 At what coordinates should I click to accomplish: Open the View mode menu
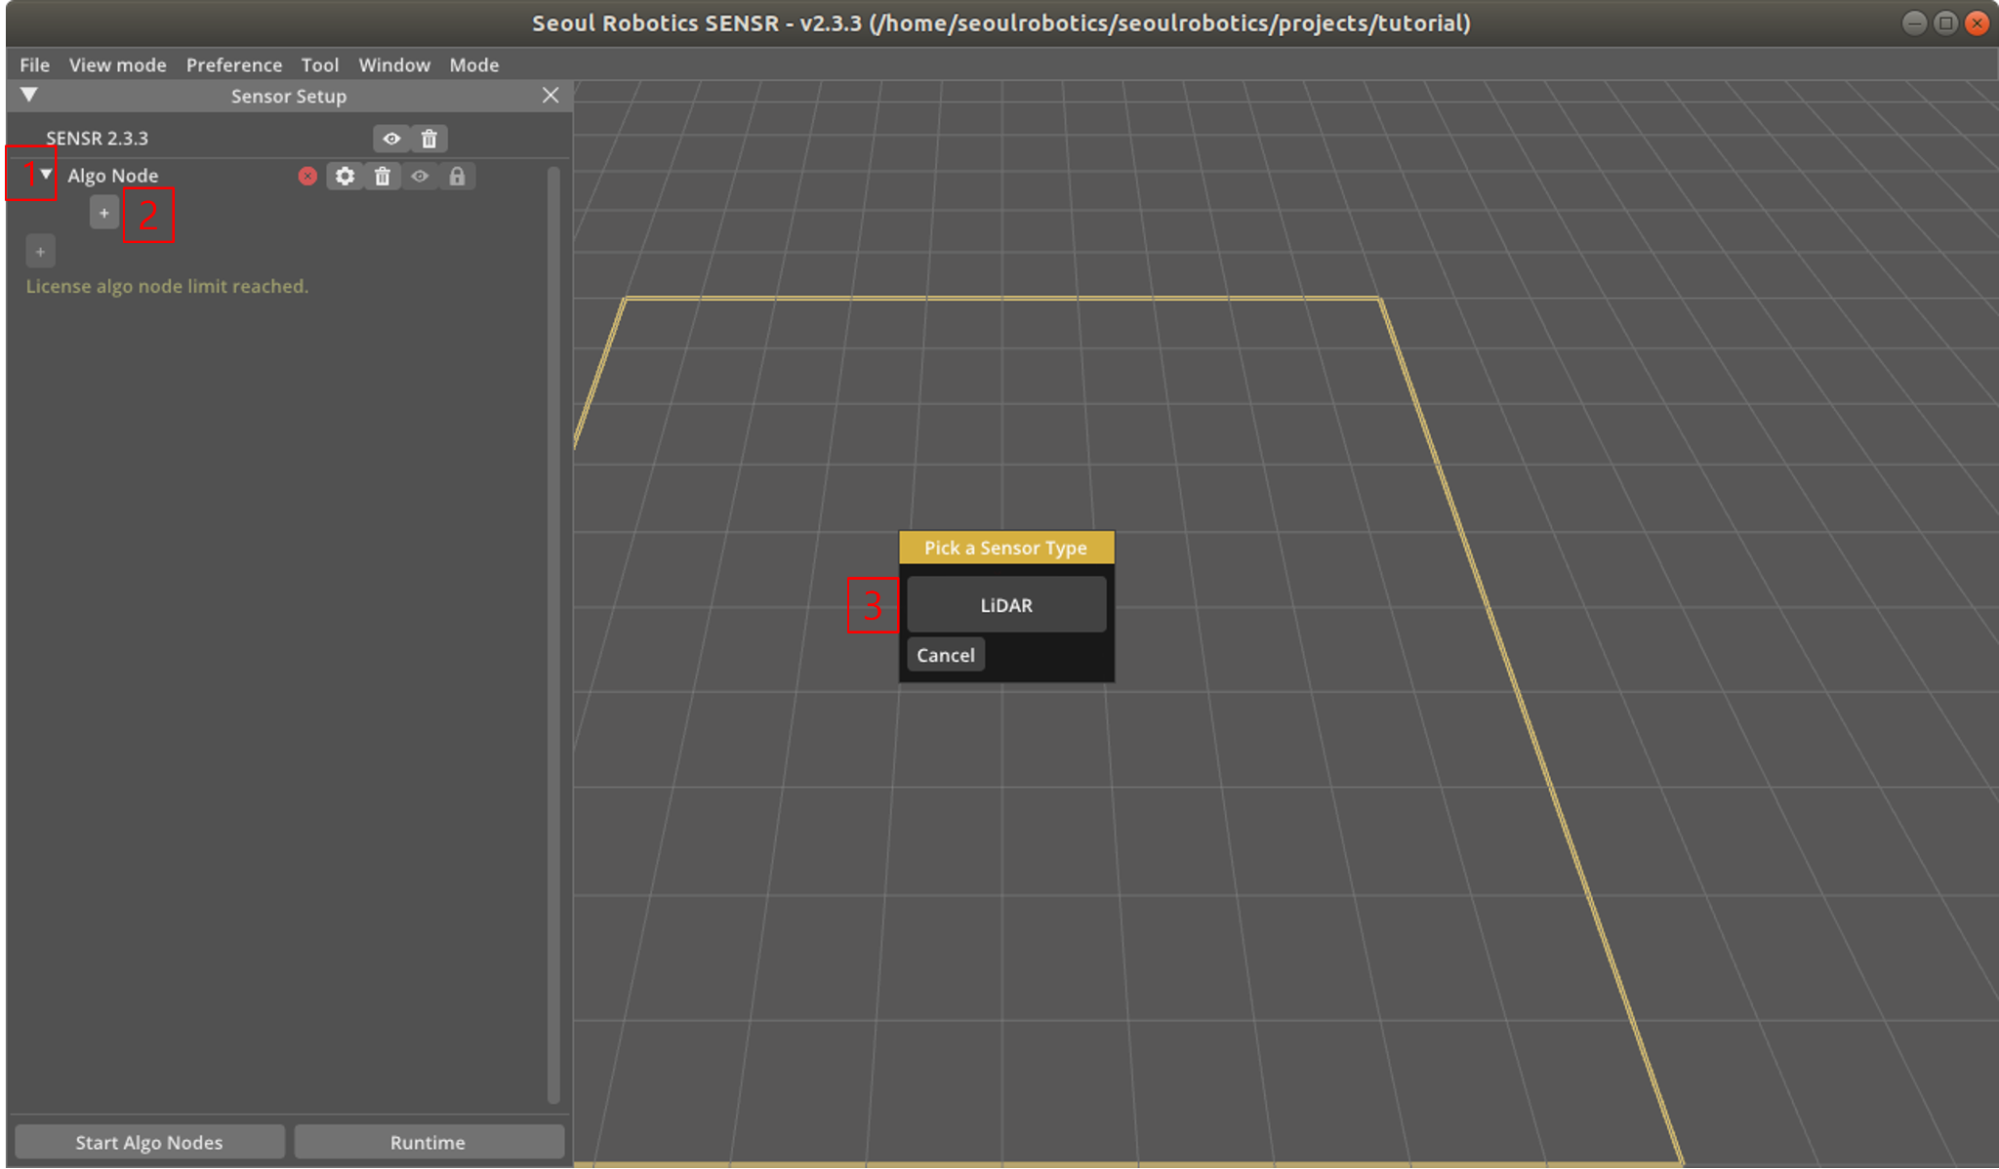coord(117,64)
